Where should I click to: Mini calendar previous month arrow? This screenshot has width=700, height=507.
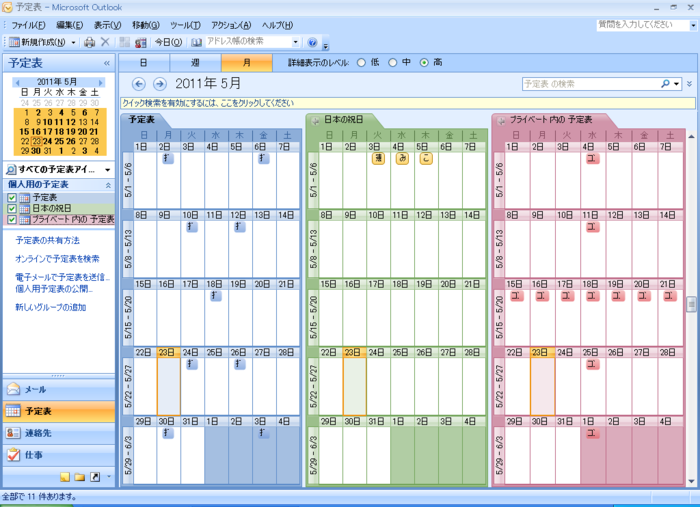pyautogui.click(x=17, y=83)
